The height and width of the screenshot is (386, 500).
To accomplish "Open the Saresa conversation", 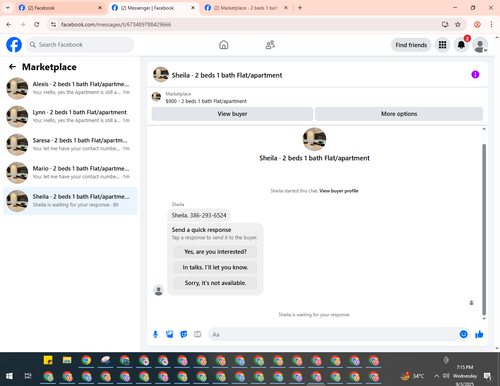I will 70,144.
